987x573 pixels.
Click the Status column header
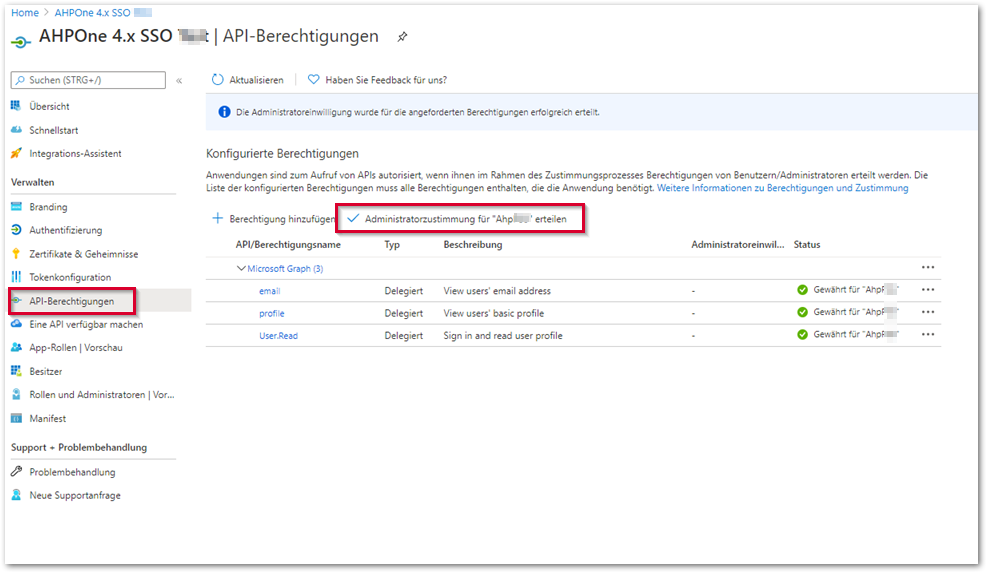click(807, 245)
